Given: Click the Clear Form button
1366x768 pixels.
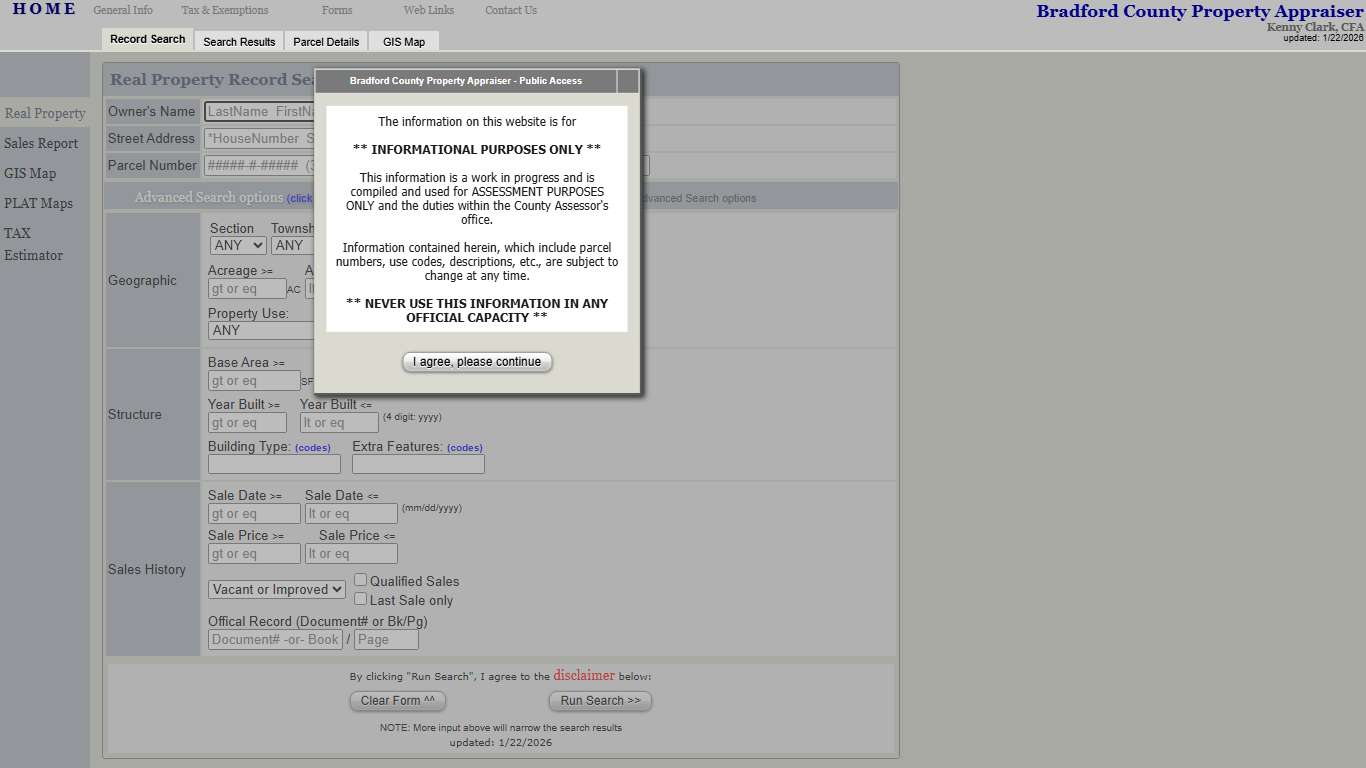Looking at the screenshot, I should (x=398, y=701).
